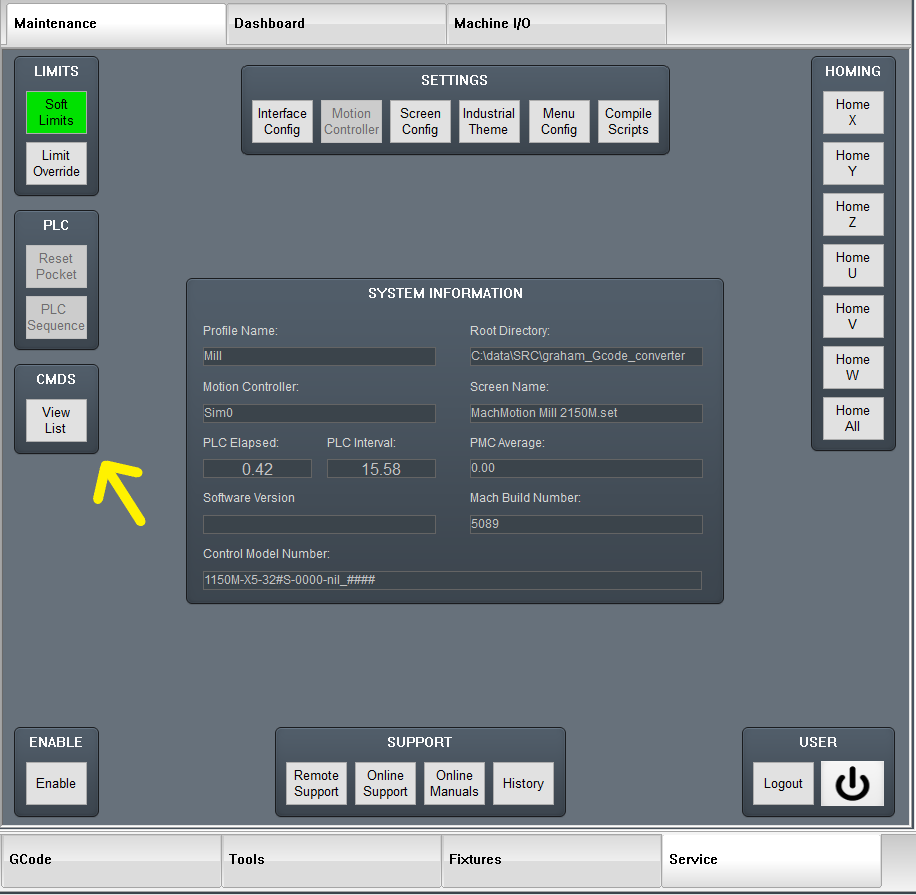The width and height of the screenshot is (916, 895).
Task: Go to the Fixtures tab
Action: coord(551,859)
